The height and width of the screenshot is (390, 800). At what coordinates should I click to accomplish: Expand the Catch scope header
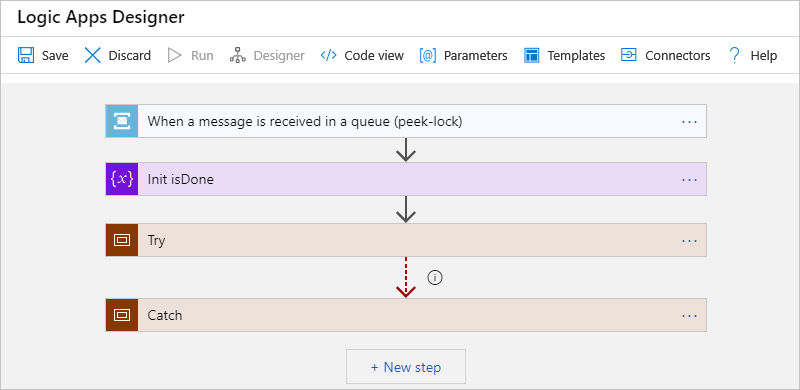click(x=406, y=315)
